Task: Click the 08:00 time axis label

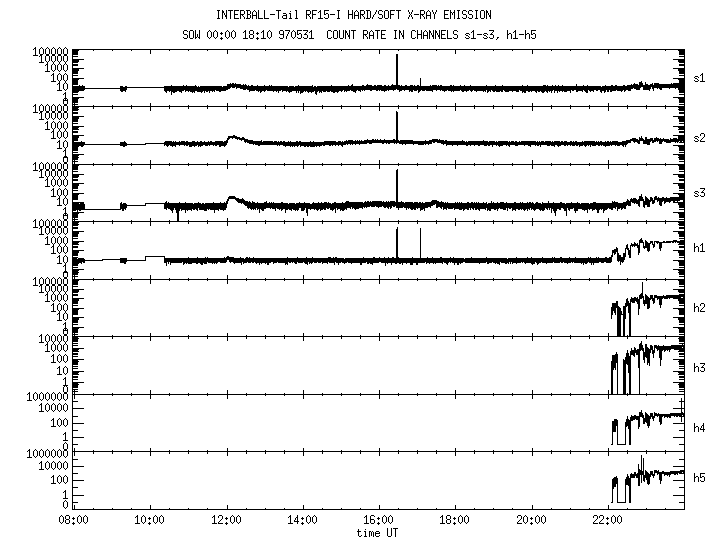Action: pos(73,520)
